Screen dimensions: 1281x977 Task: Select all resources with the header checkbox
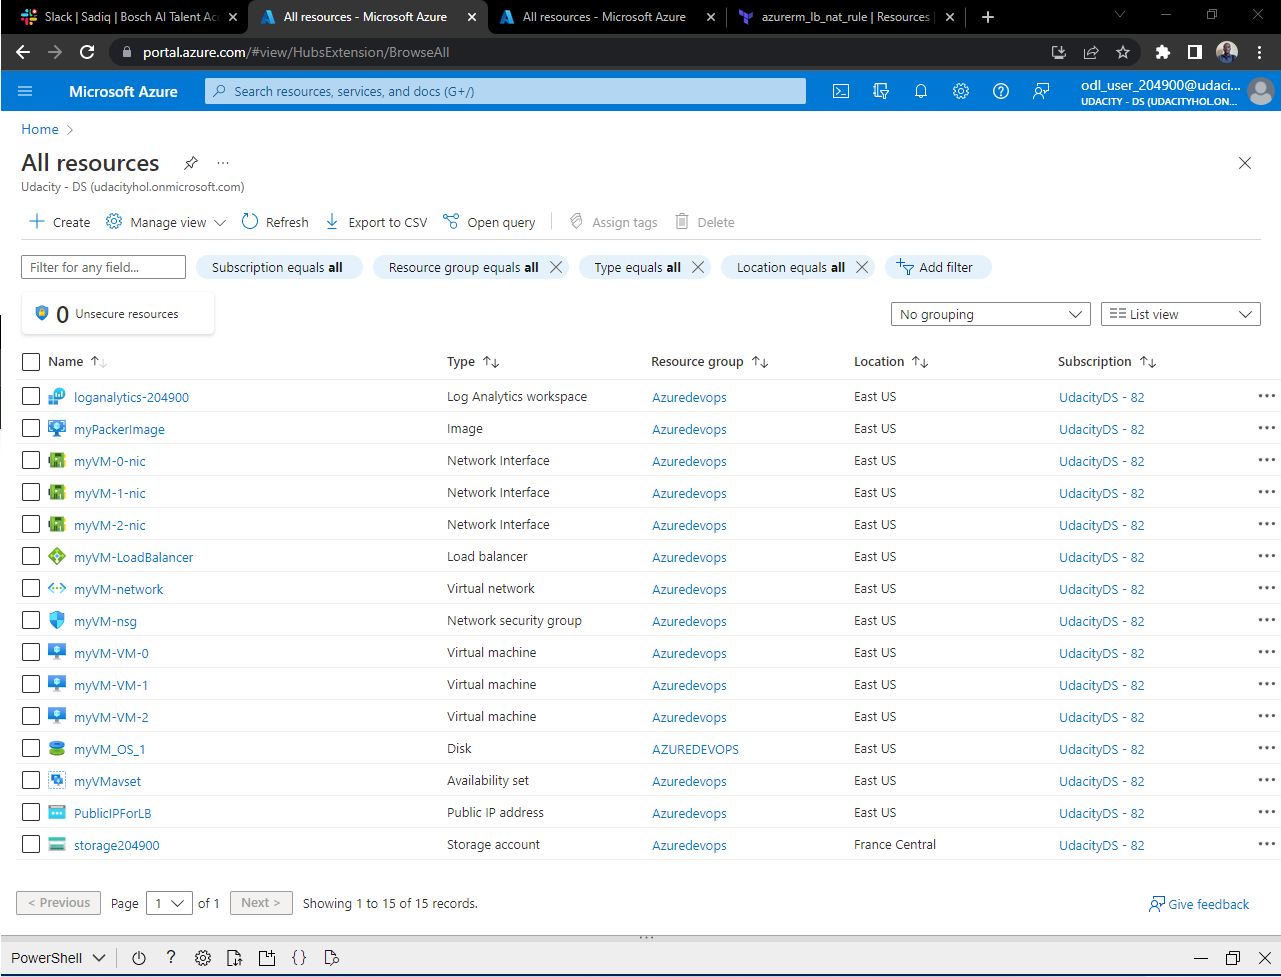[30, 361]
